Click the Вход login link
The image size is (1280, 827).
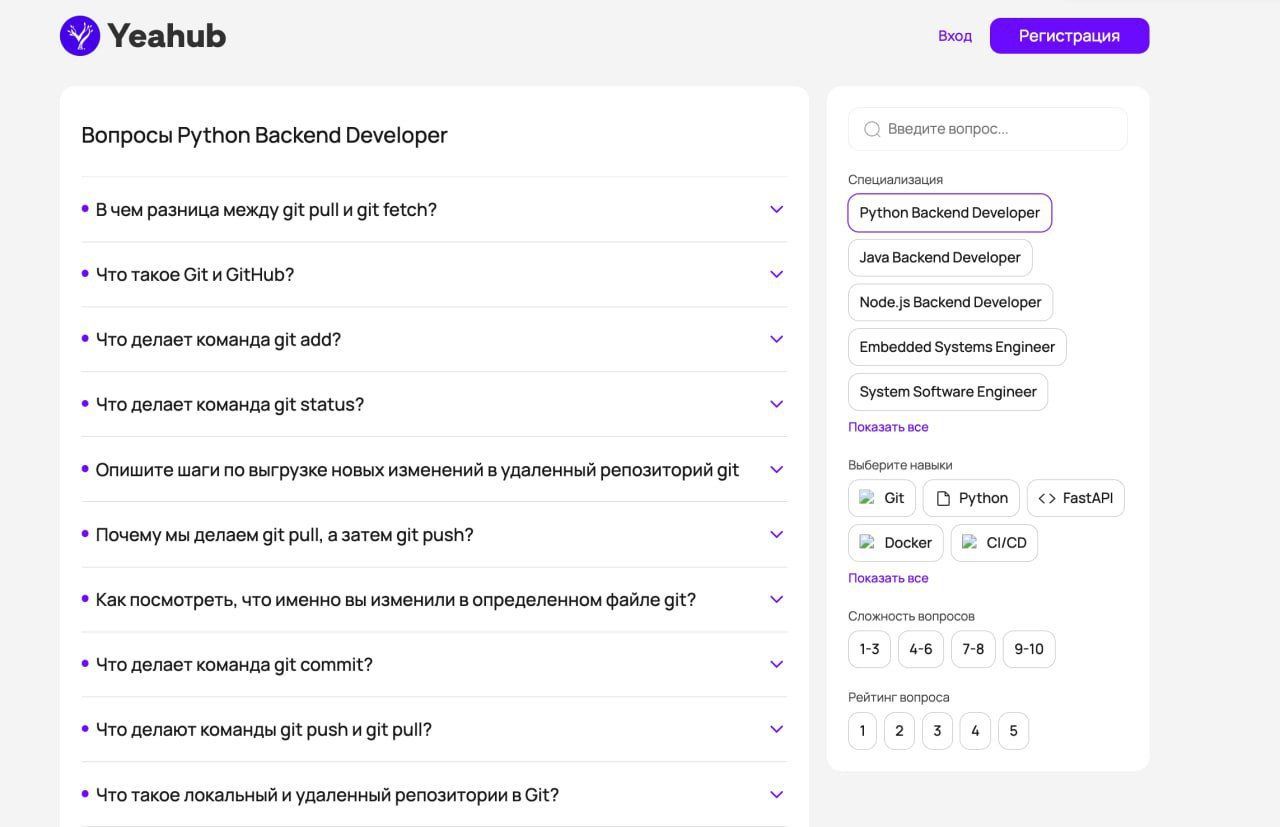tap(955, 36)
